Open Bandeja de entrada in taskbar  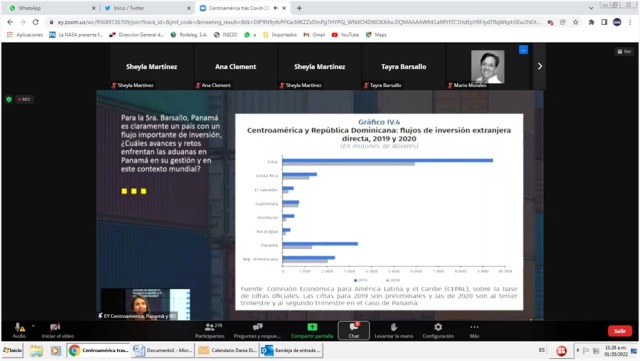tap(291, 350)
